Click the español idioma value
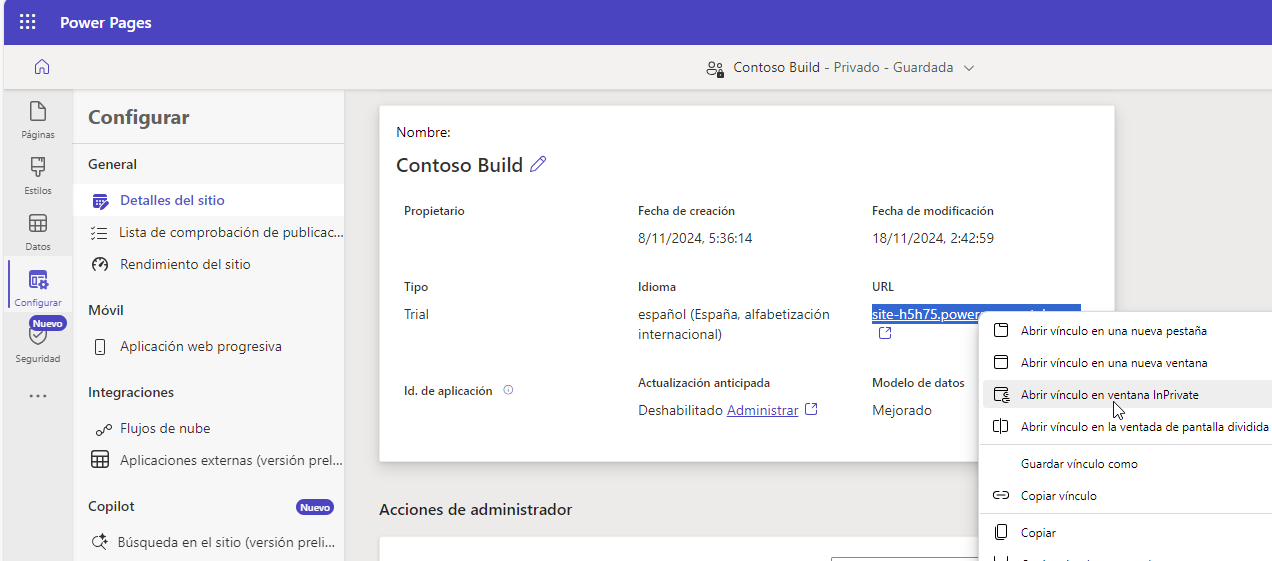 pyautogui.click(x=734, y=324)
